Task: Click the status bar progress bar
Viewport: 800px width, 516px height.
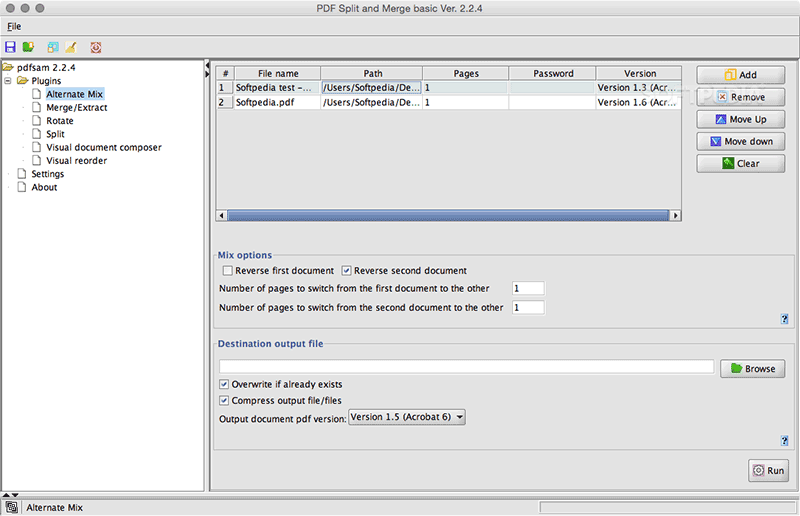Action: click(x=667, y=507)
